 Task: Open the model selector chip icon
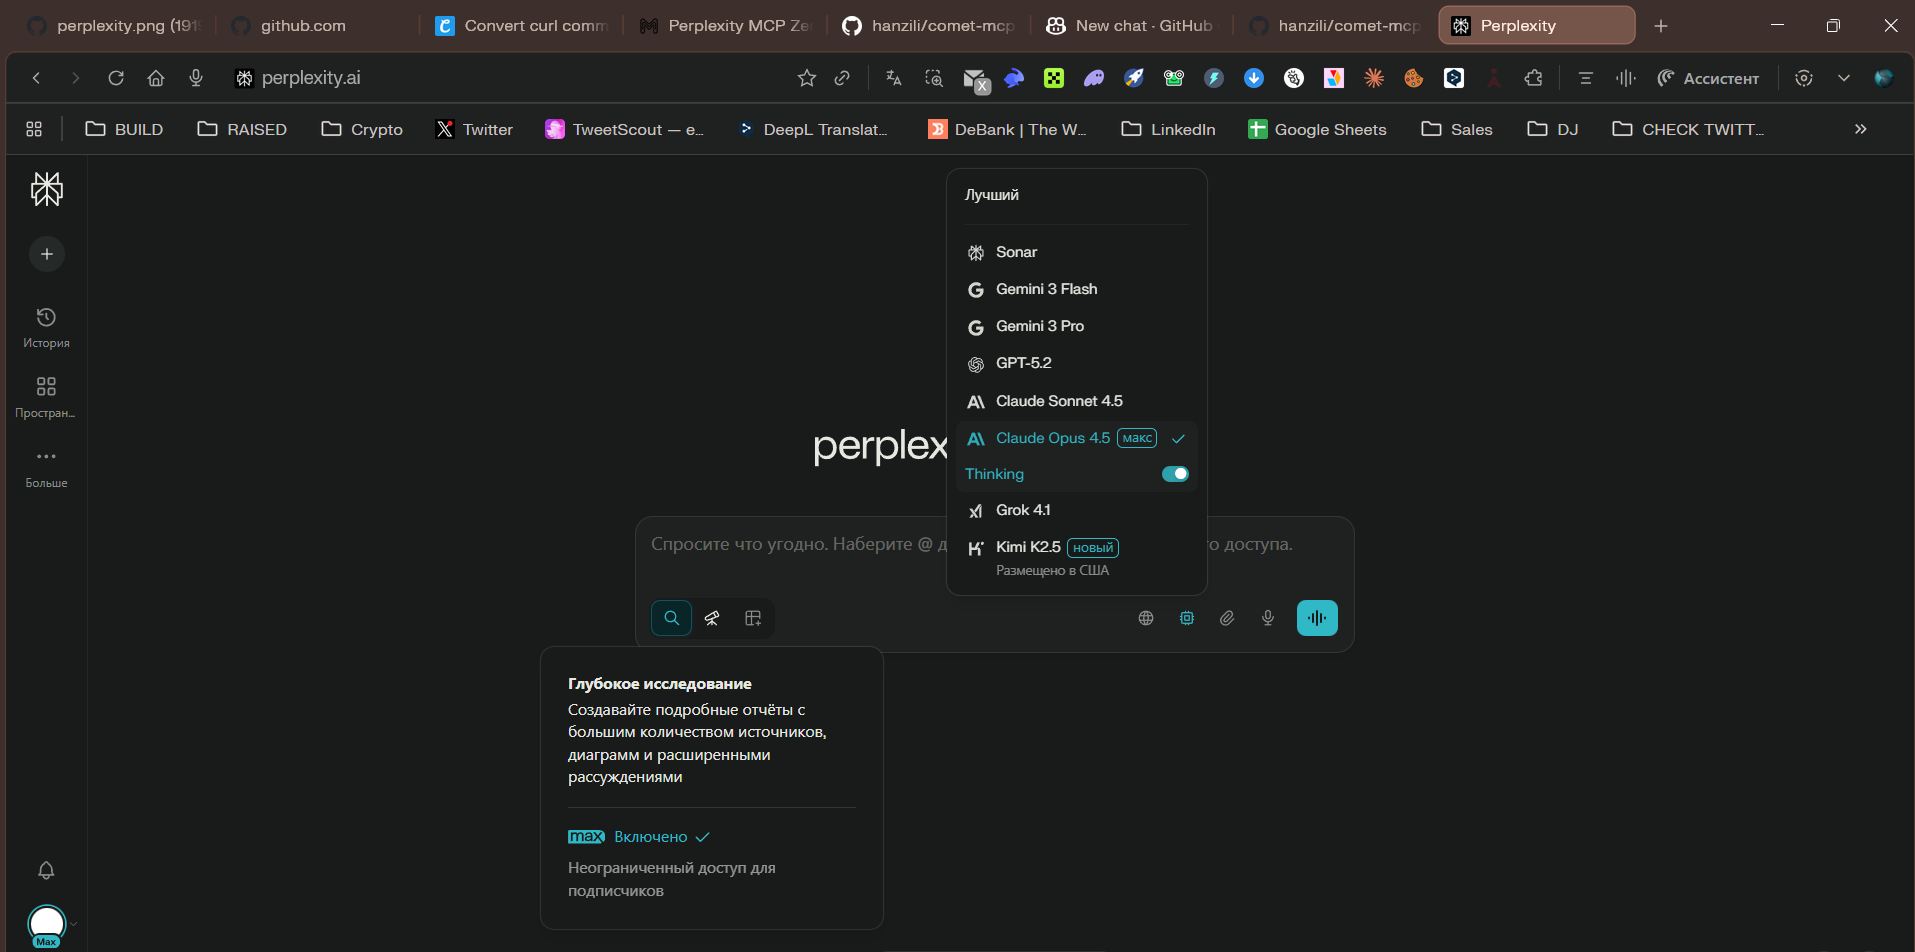pos(1187,618)
